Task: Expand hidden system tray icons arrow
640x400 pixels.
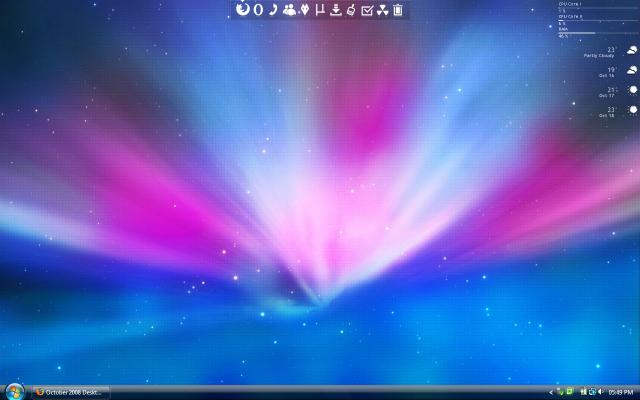Action: 551,393
